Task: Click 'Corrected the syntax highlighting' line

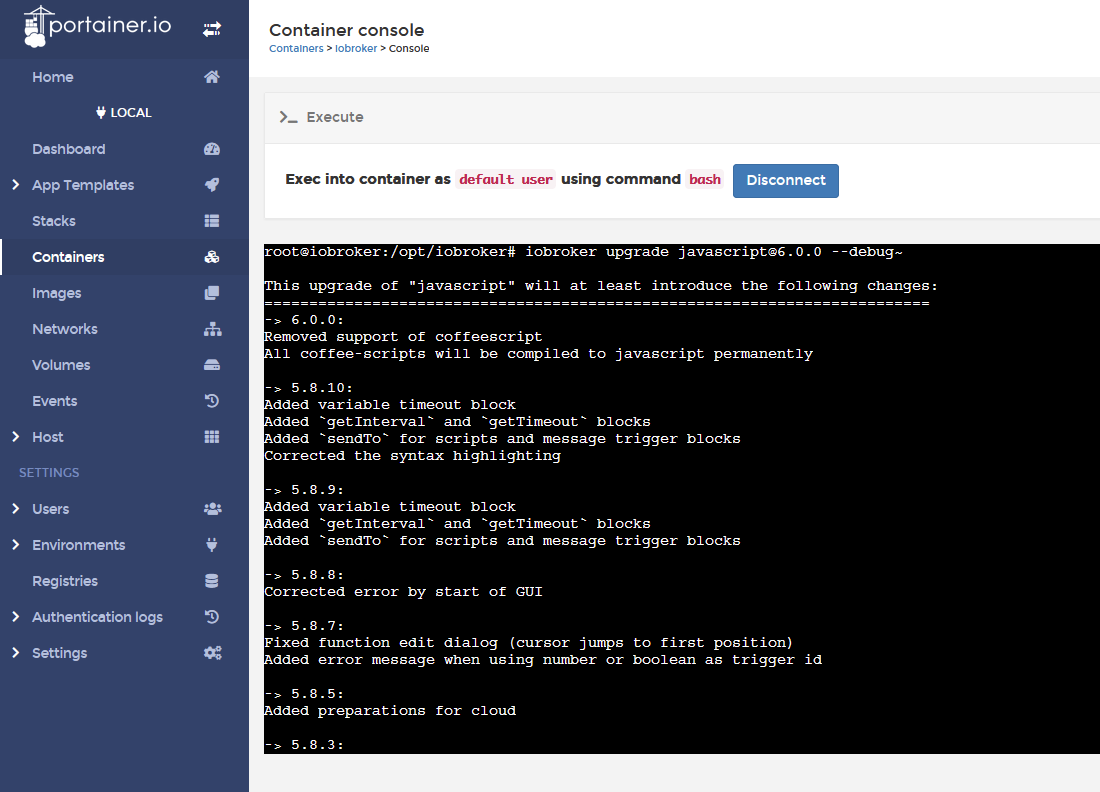Action: (412, 456)
